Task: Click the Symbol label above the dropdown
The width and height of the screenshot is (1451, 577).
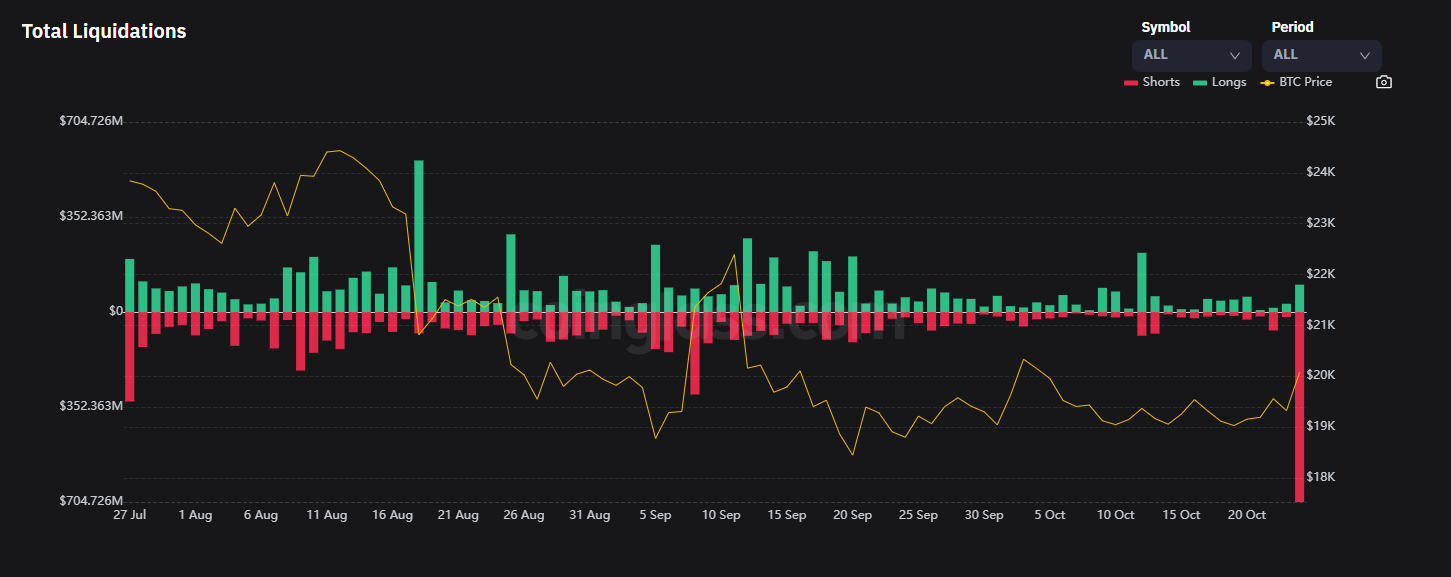Action: coord(1165,27)
